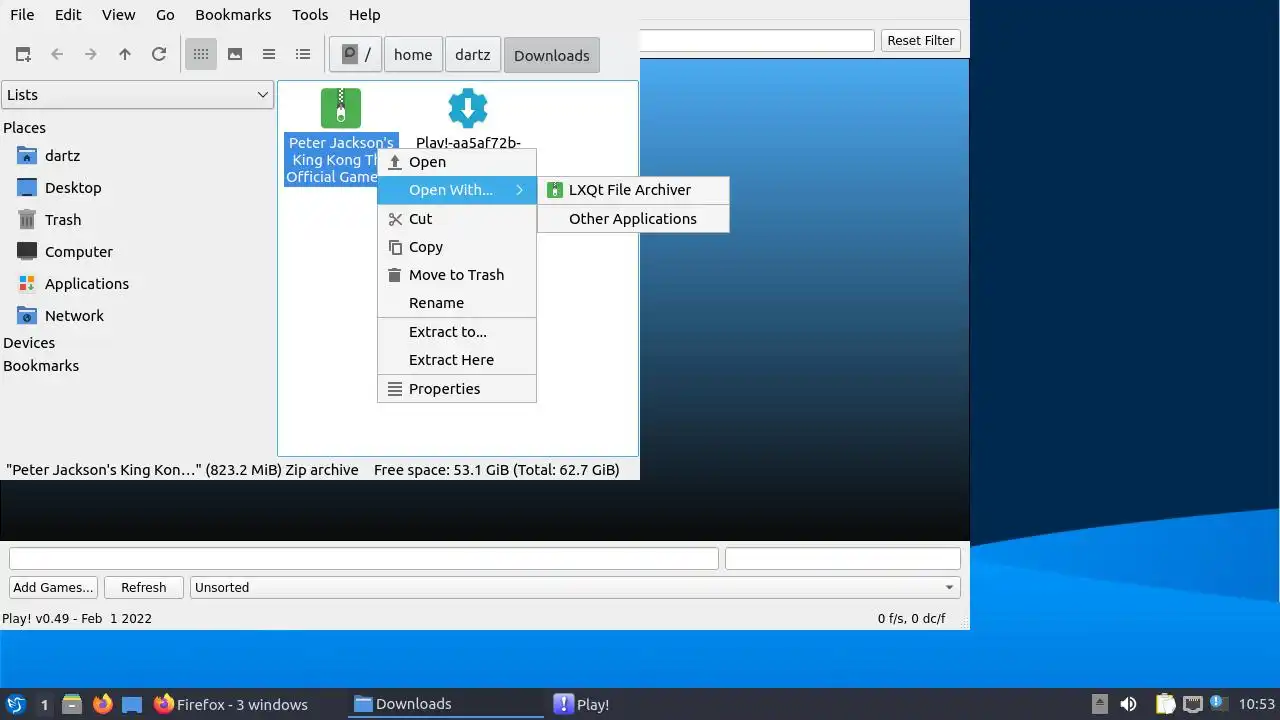Image resolution: width=1280 pixels, height=720 pixels.
Task: Switch to Play! taskbar window
Action: click(646, 704)
